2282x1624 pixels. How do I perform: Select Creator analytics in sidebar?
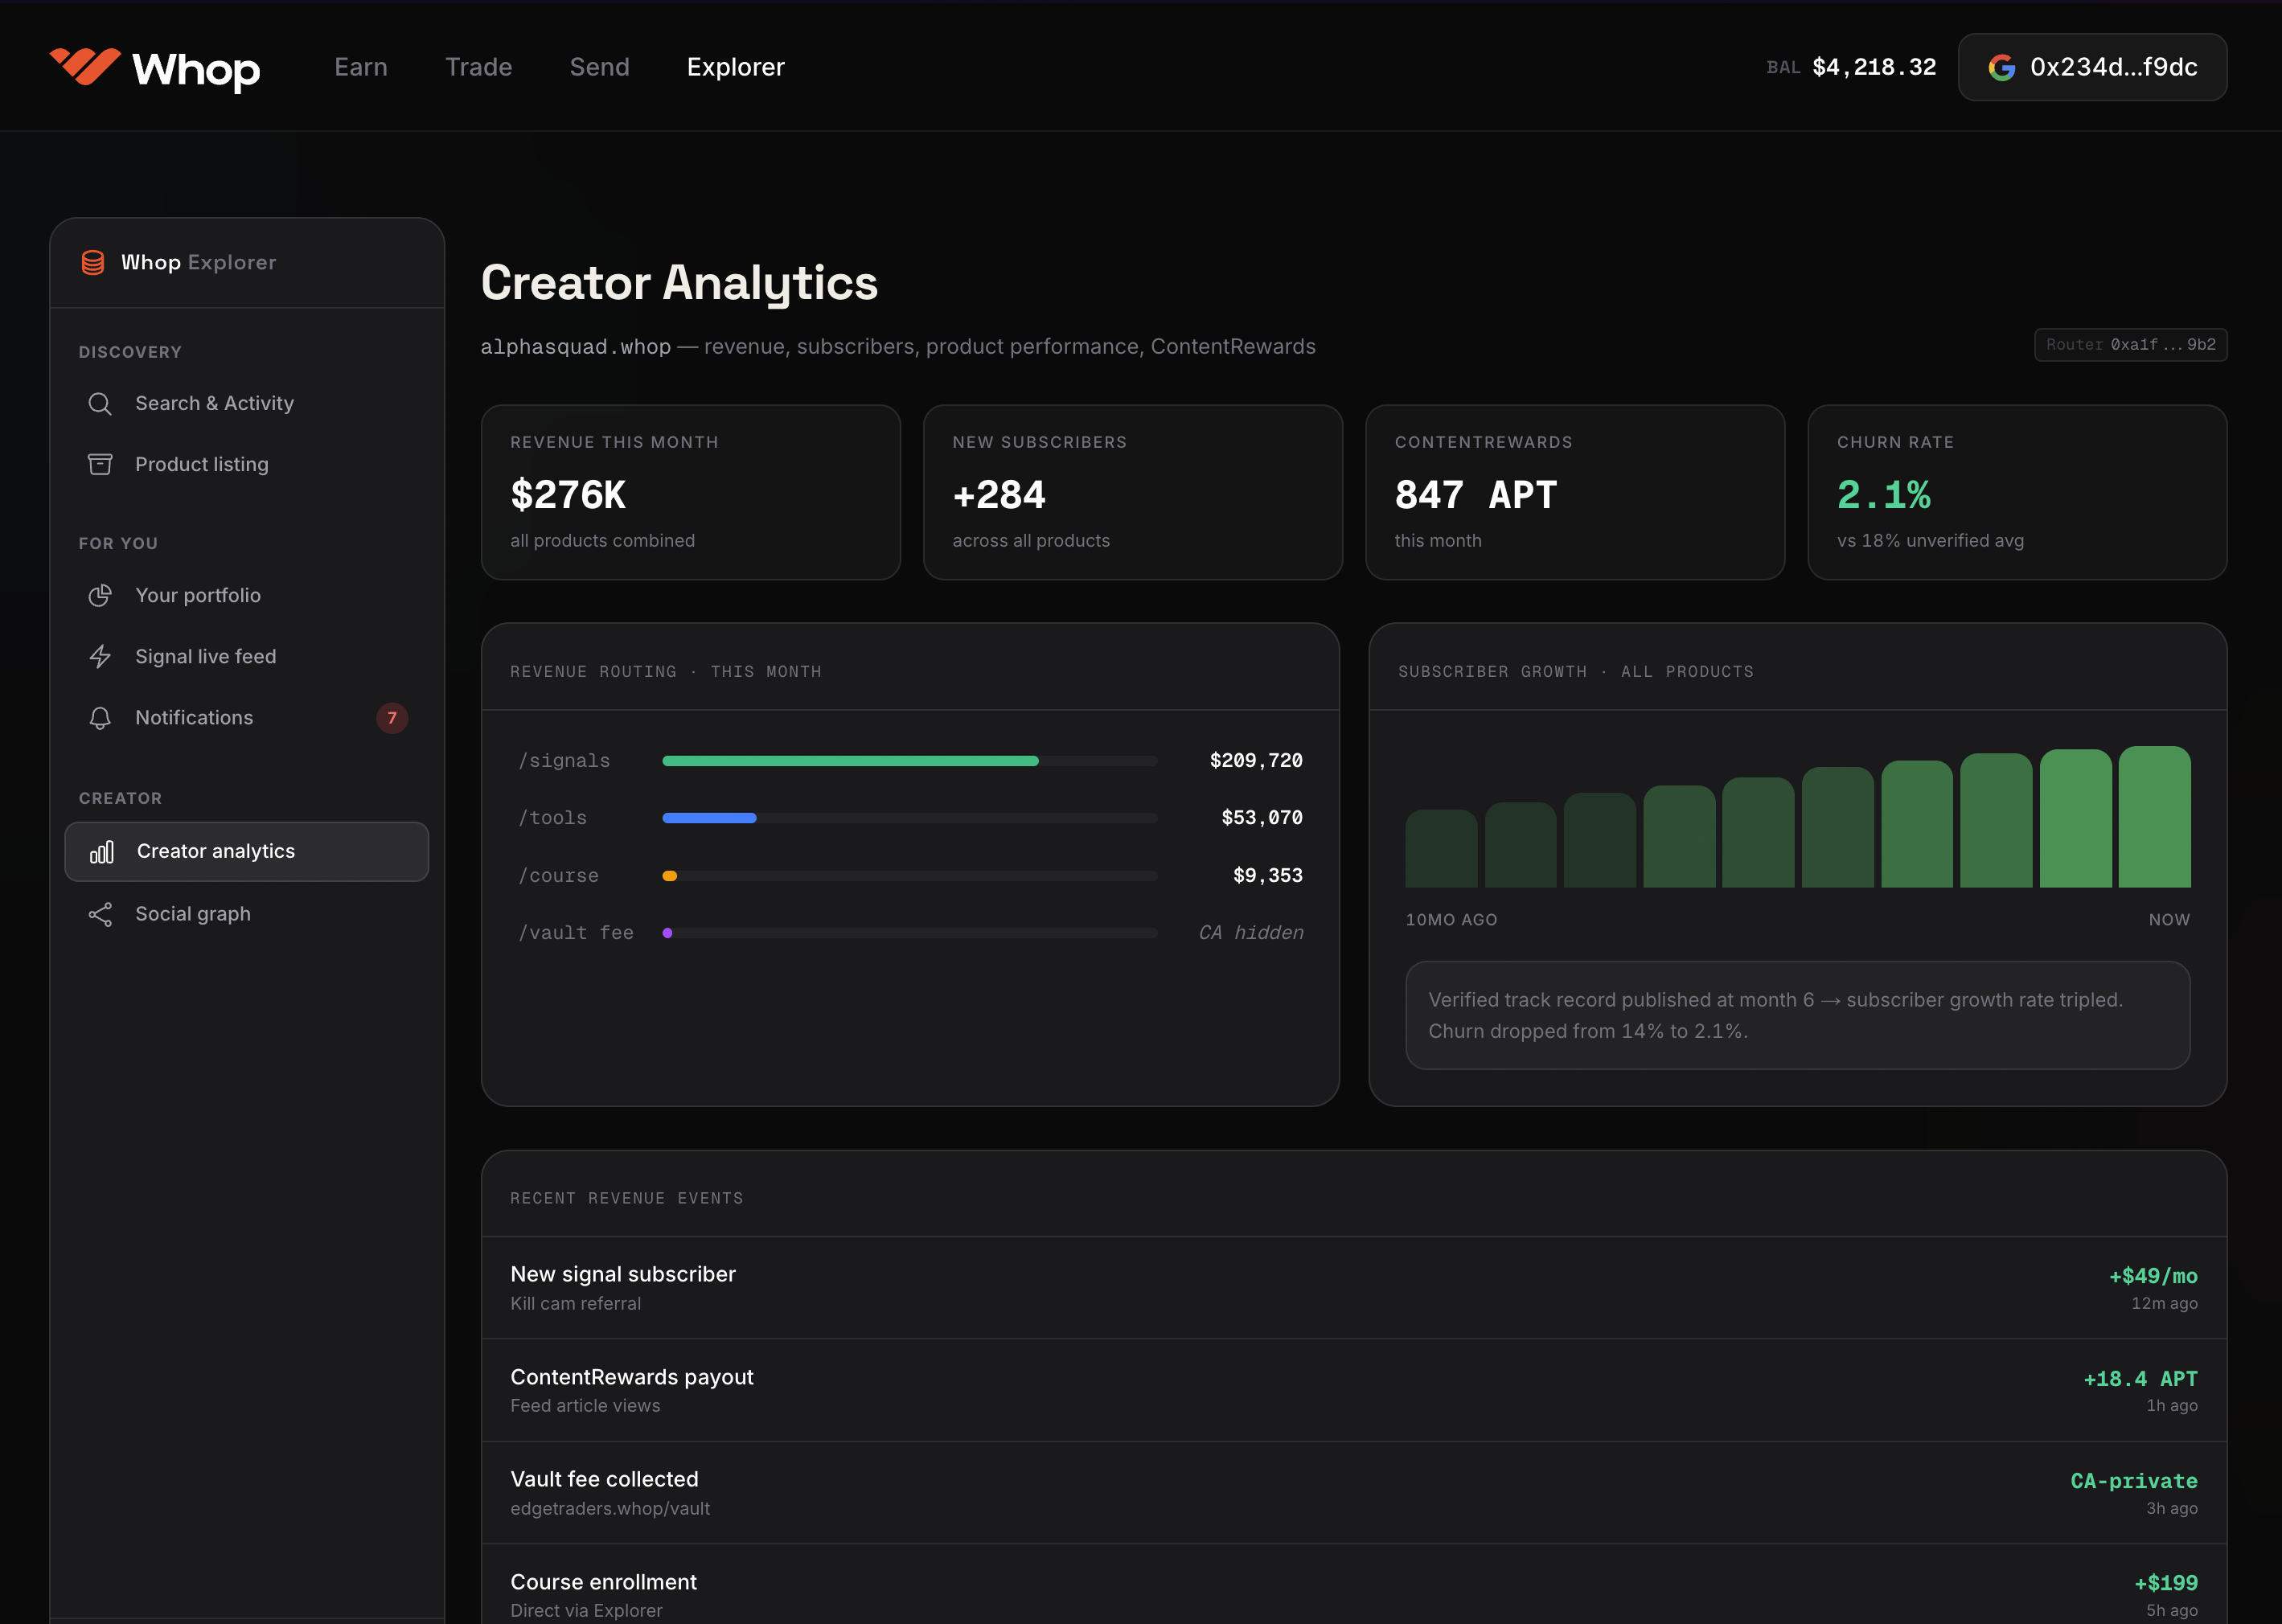[x=247, y=851]
